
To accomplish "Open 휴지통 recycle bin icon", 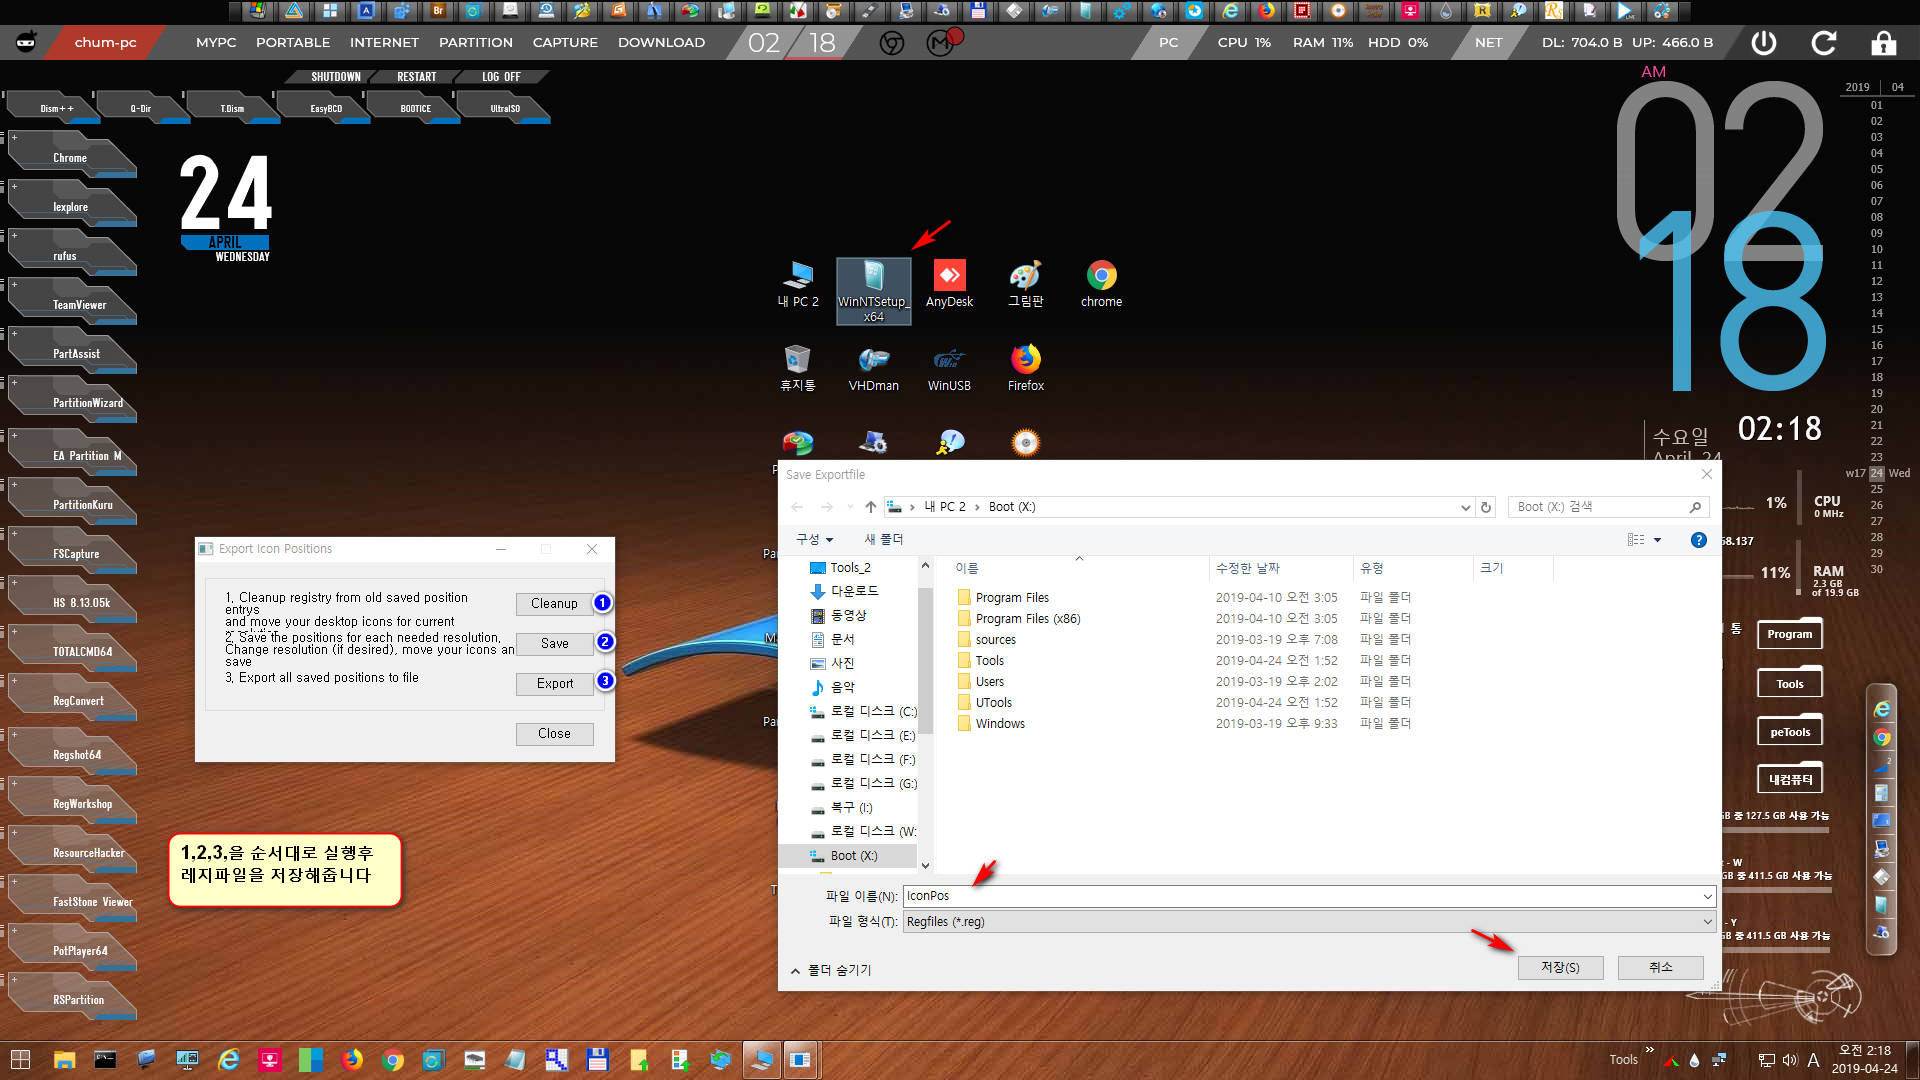I will [797, 368].
